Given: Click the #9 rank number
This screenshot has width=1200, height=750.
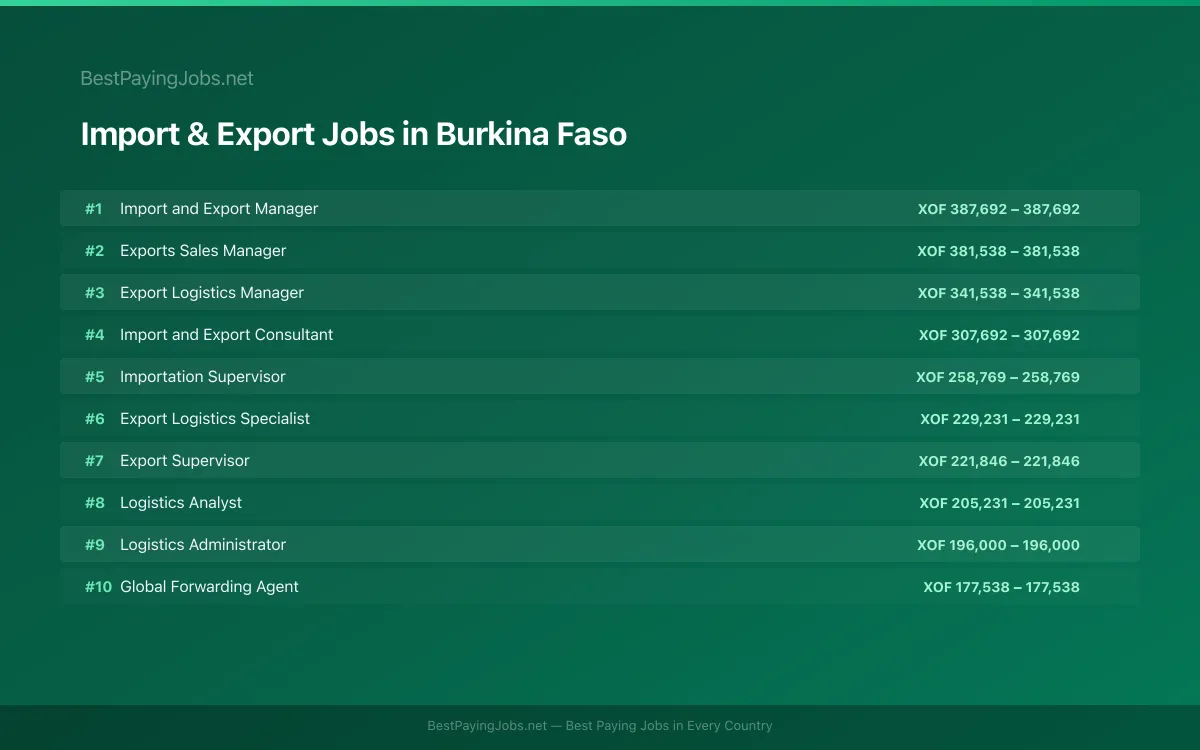Looking at the screenshot, I should (x=94, y=545).
